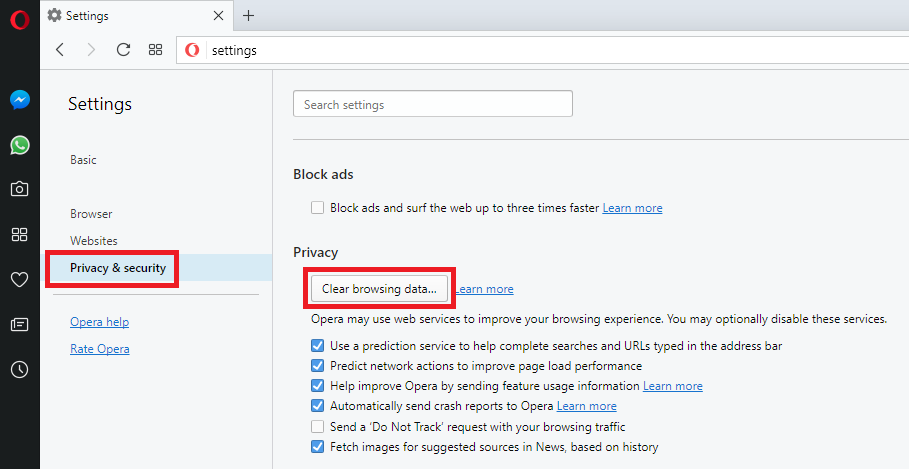Open Personal News sidebar icon
Screen dimensions: 909x469
(19, 324)
